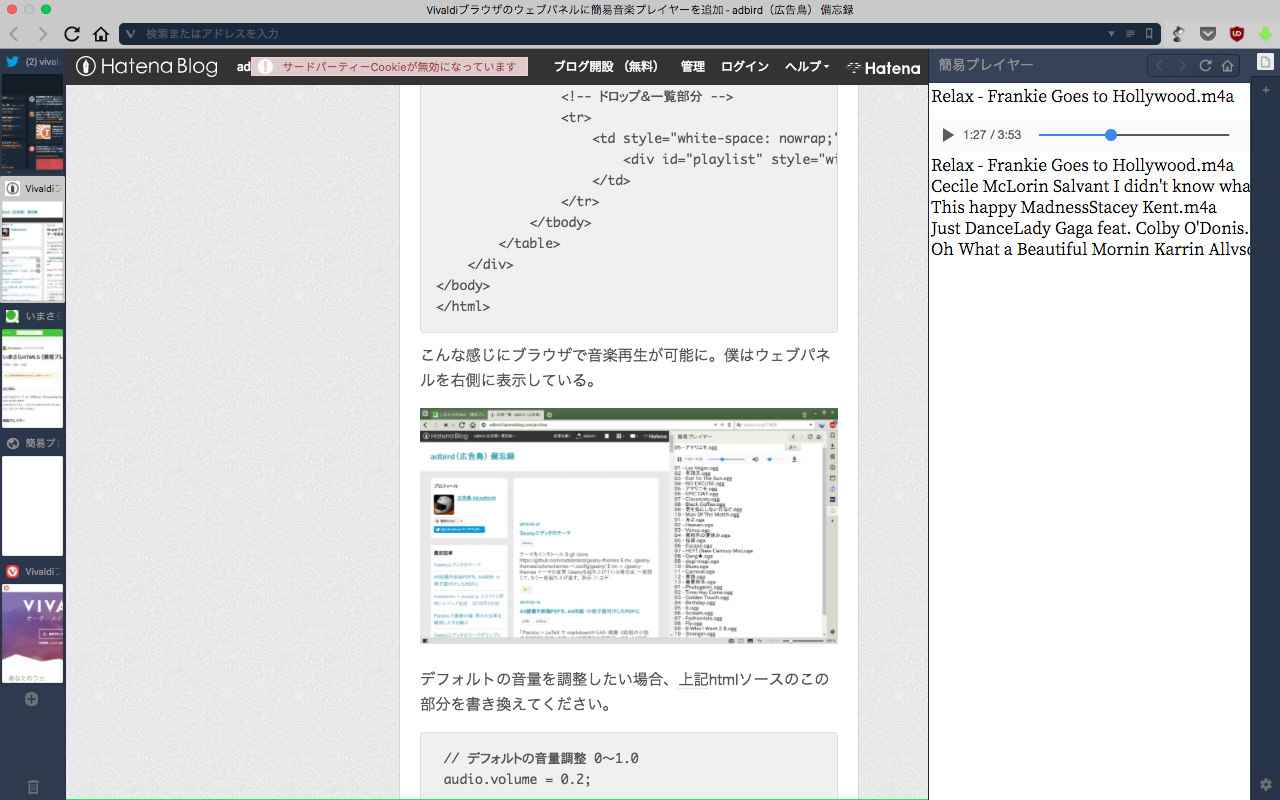Play Relax - Frankie Goes to Hollywood from playlist

tap(1082, 165)
